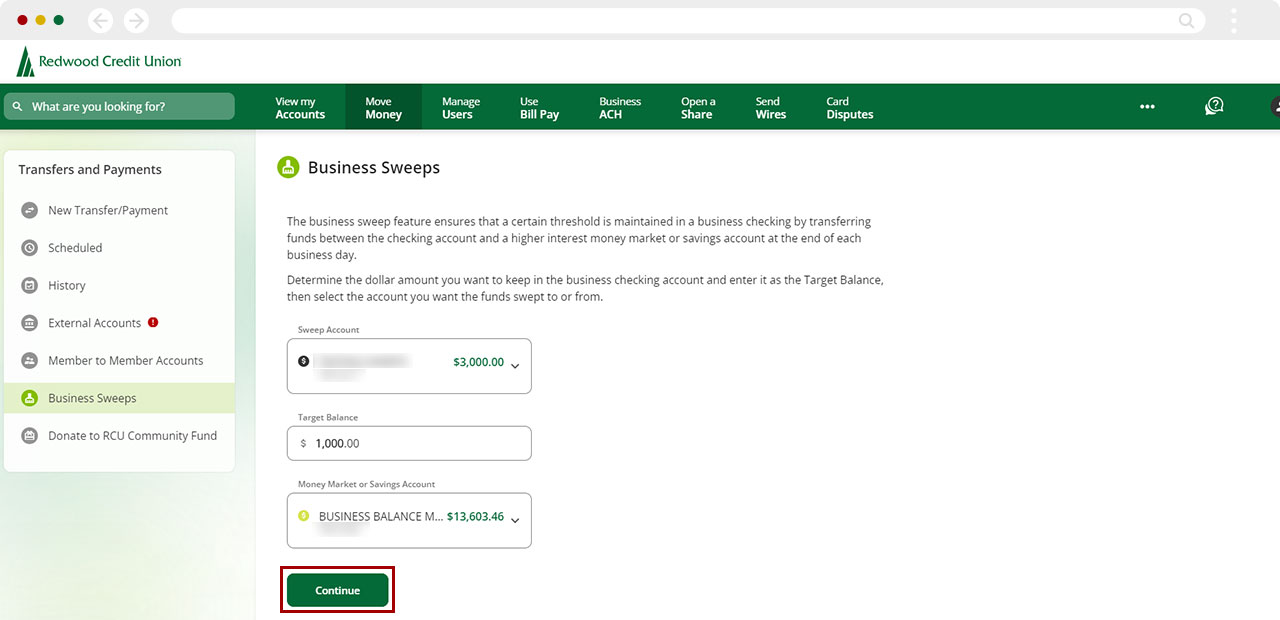1280x620 pixels.
Task: Click the Redwood Credit Union logo
Action: pyautogui.click(x=99, y=61)
